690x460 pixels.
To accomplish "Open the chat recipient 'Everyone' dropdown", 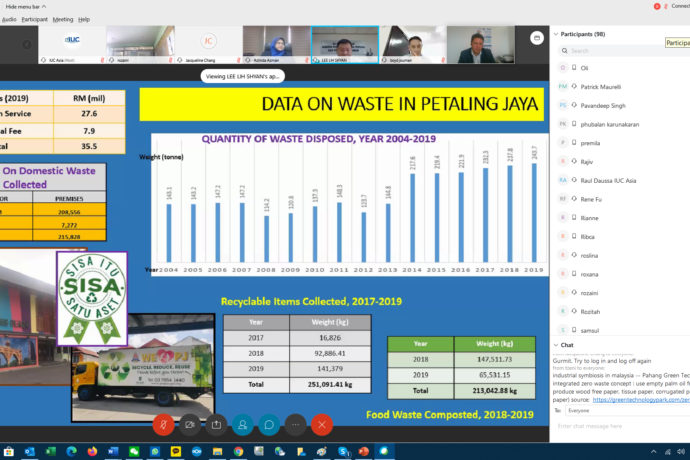I will (x=627, y=411).
